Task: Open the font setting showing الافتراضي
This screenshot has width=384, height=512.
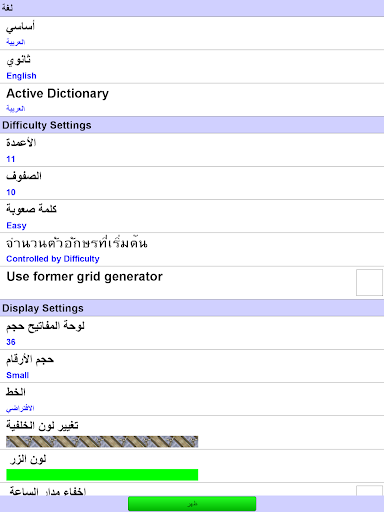Action: pyautogui.click(x=192, y=399)
